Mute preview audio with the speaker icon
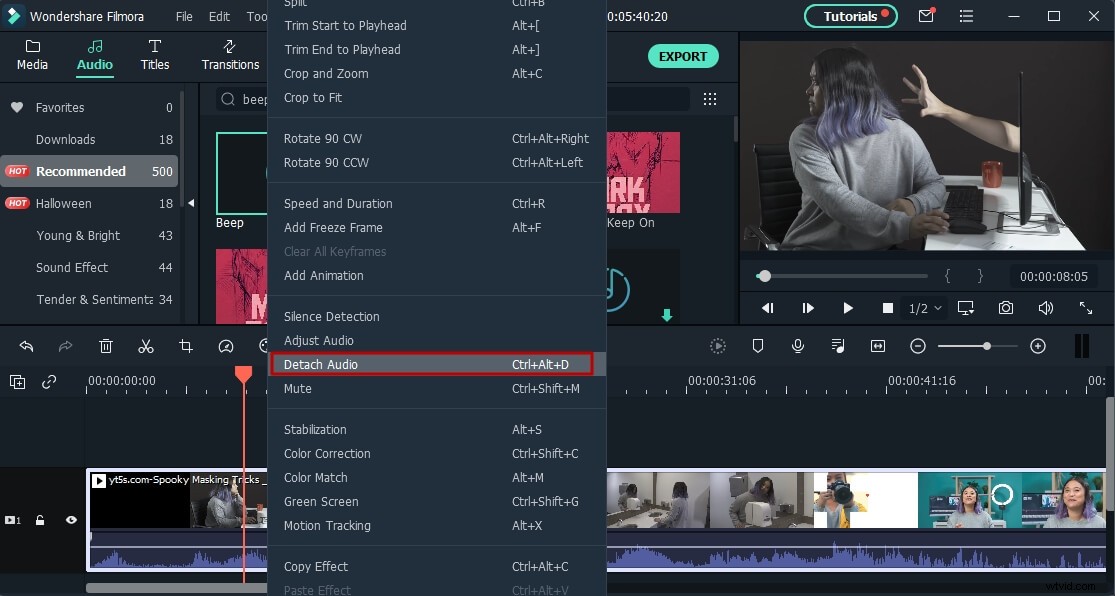 1046,308
